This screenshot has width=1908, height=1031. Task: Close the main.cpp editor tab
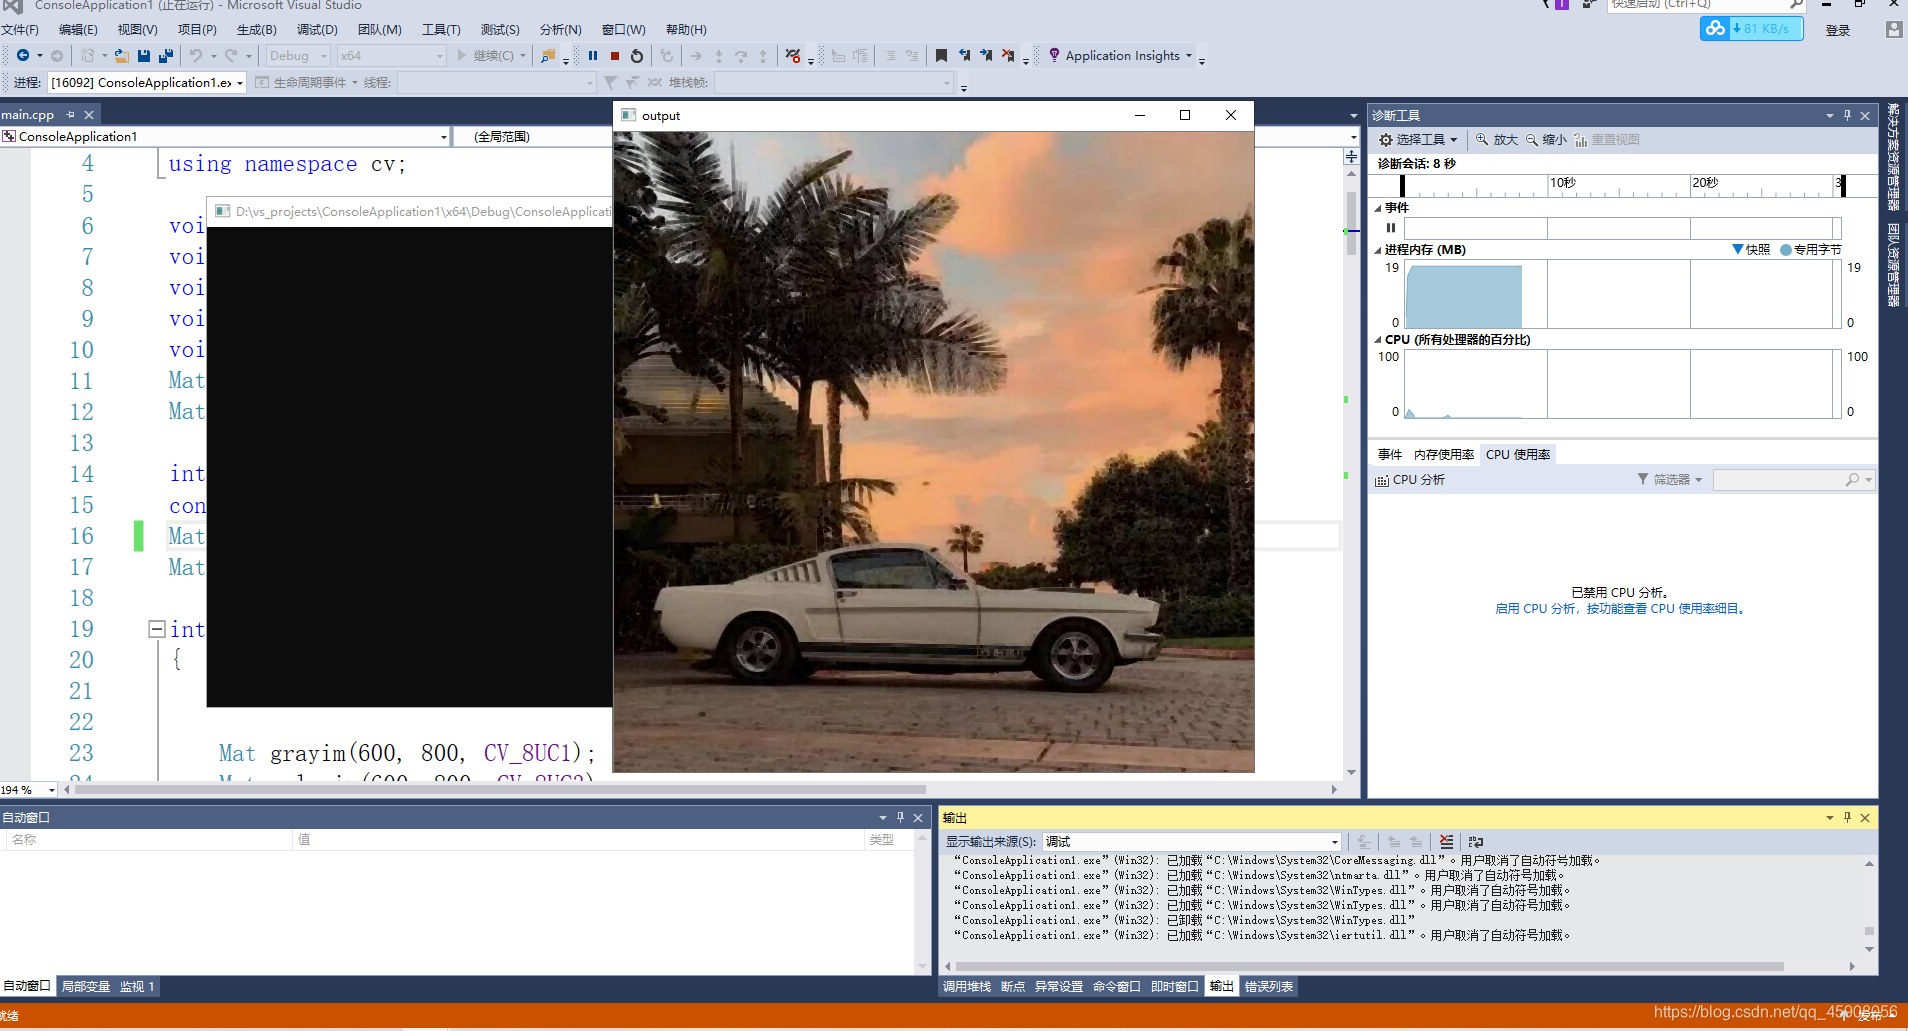click(x=89, y=115)
